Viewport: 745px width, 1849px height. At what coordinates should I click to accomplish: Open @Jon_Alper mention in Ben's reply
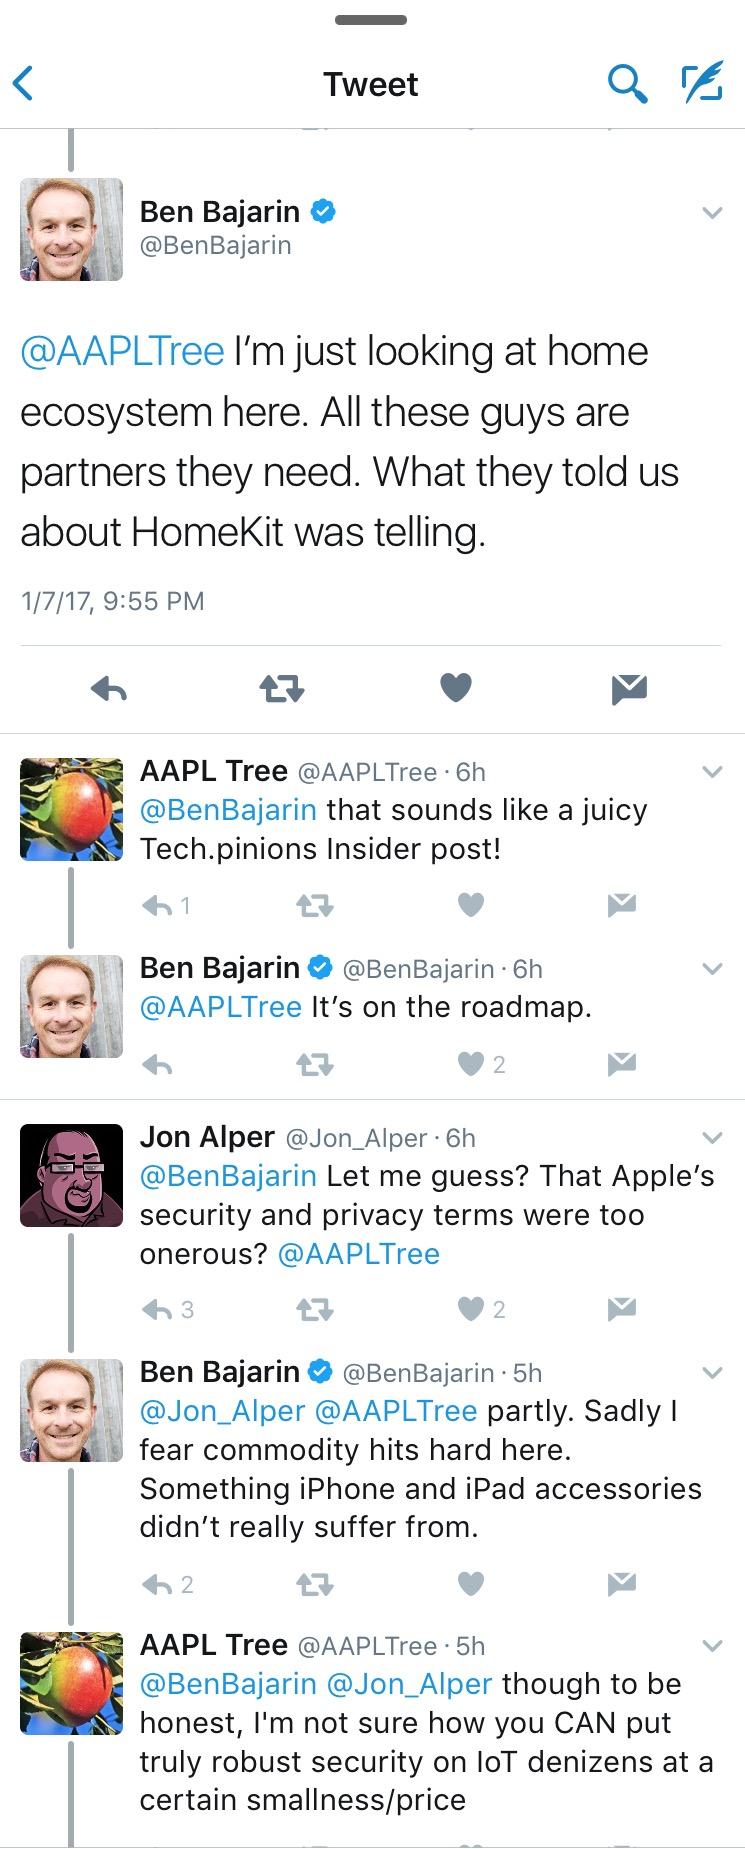222,1411
